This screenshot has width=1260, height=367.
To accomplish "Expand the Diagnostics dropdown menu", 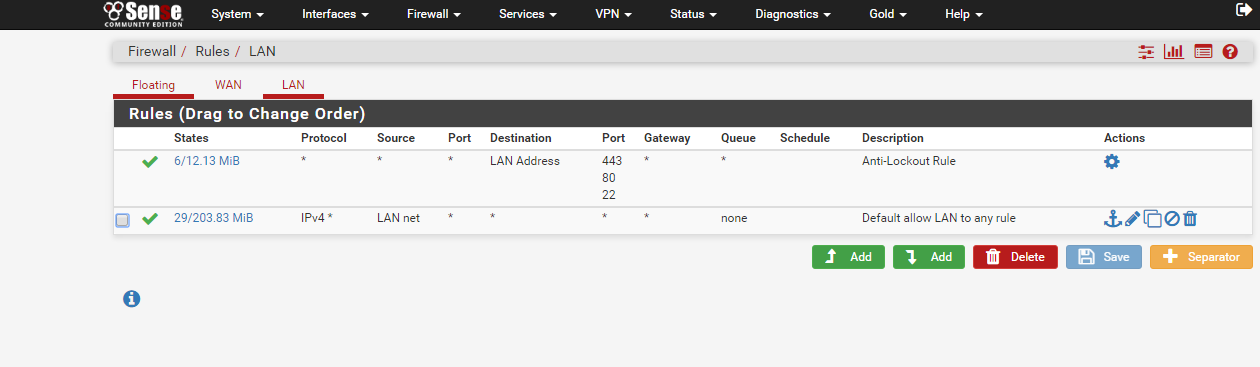I will tap(793, 14).
